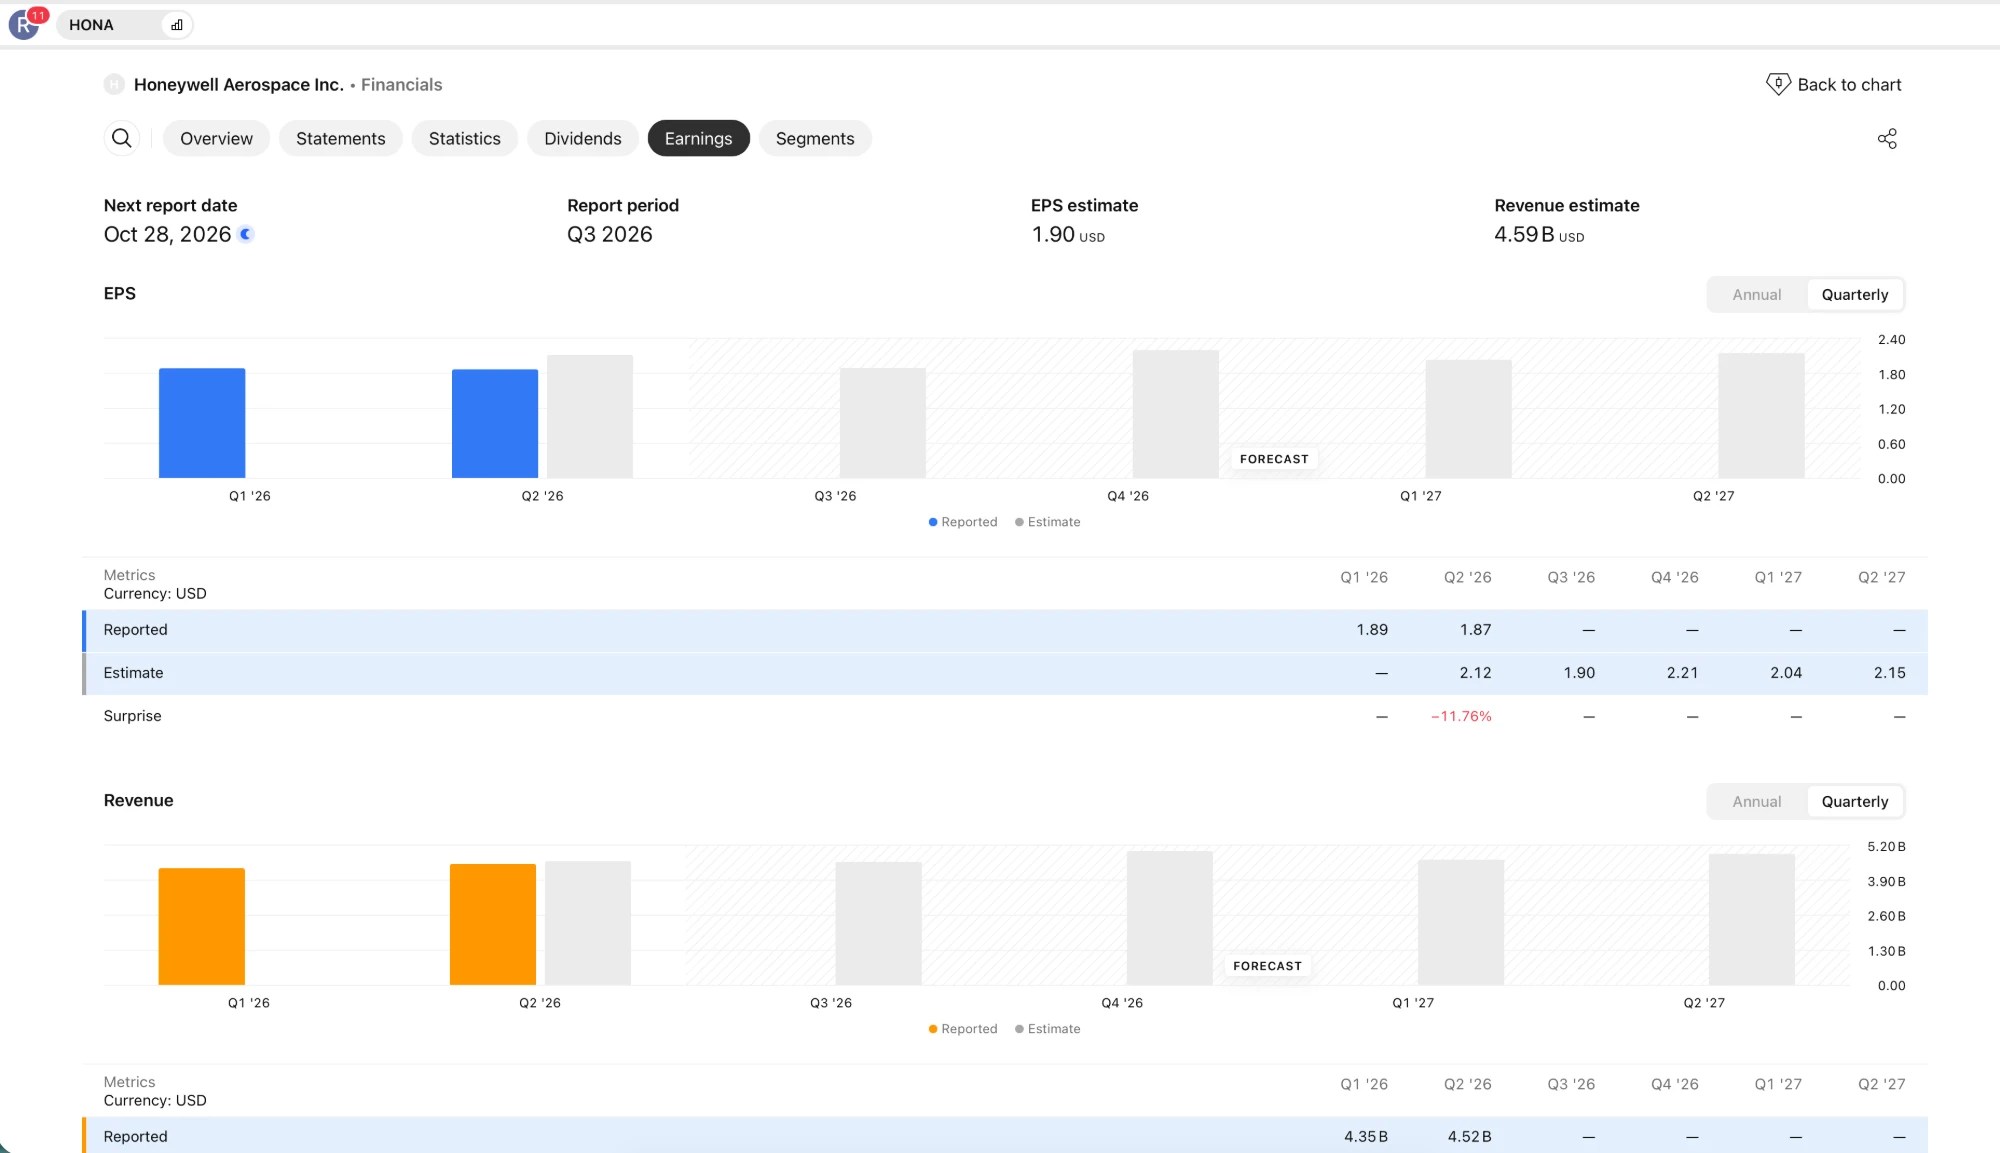Click the 1.90 USD EPS estimate value
2000x1153 pixels.
coord(1068,235)
